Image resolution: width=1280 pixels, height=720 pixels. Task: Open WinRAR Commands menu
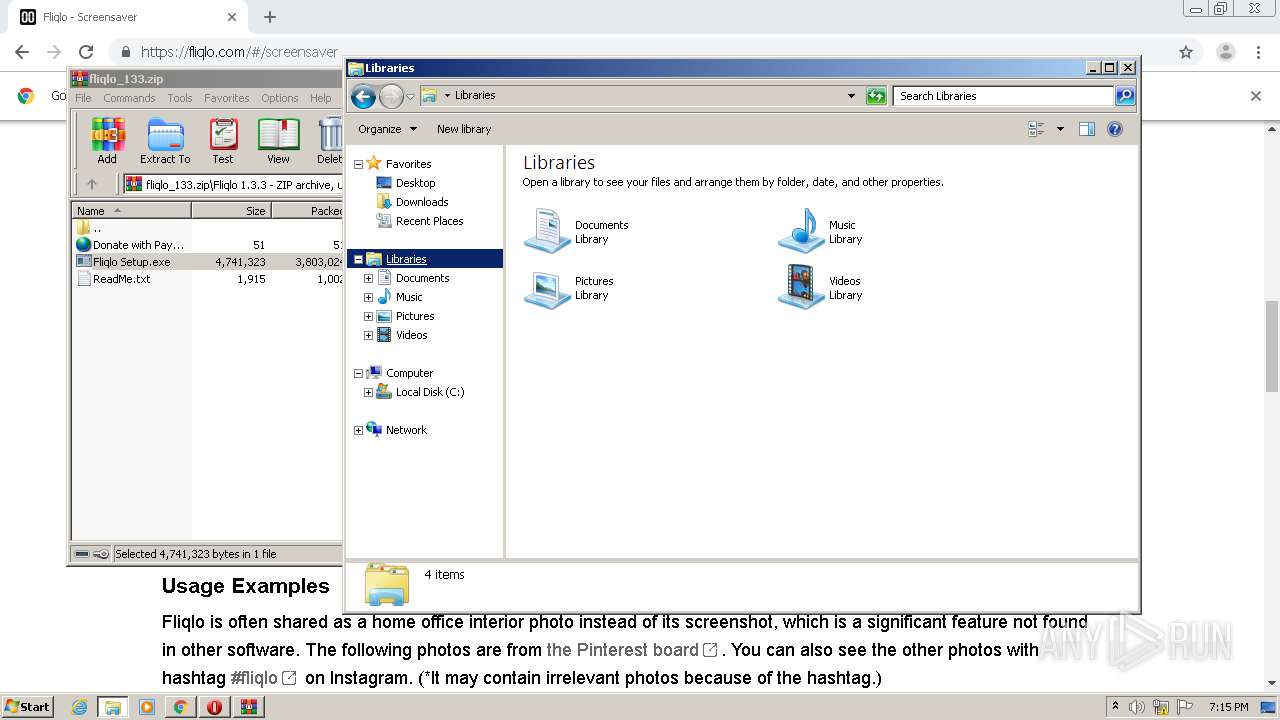tap(129, 98)
